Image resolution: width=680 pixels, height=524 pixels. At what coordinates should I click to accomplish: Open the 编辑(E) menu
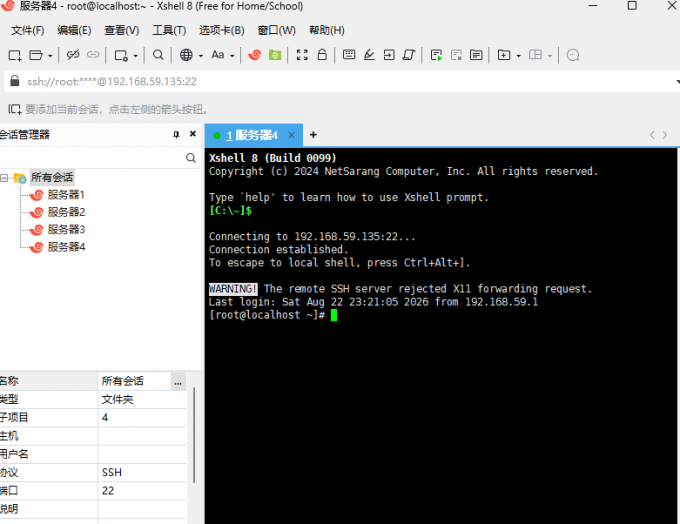click(x=74, y=30)
